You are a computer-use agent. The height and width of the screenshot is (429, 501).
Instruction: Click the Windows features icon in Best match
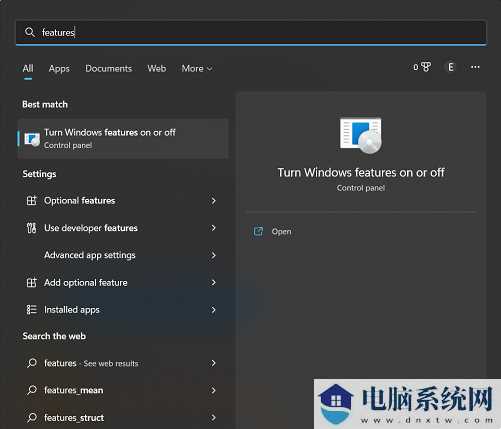[32, 139]
